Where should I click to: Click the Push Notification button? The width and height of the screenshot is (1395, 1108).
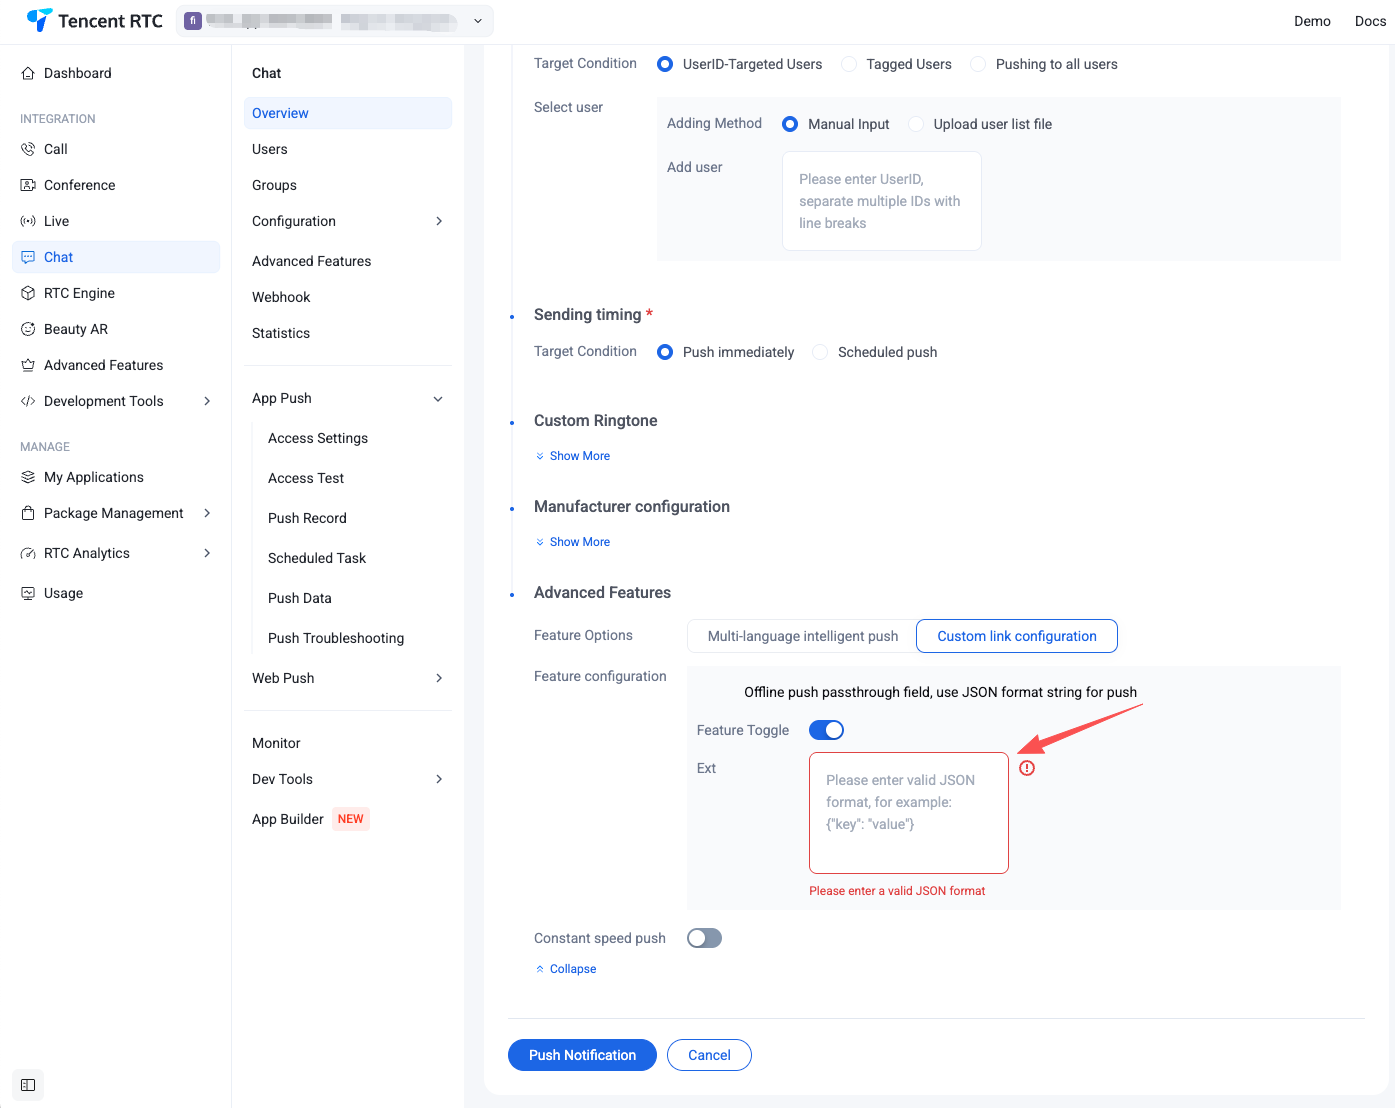pos(582,1055)
